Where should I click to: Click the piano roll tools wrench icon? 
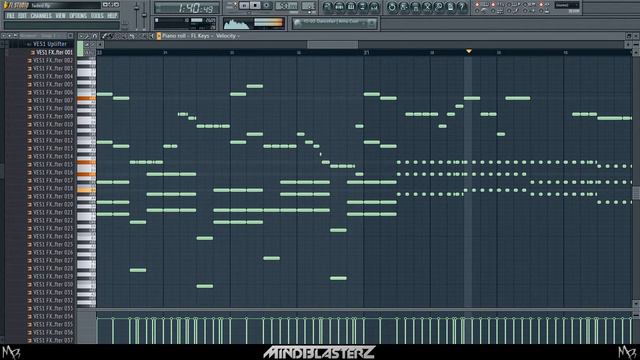(x=87, y=36)
